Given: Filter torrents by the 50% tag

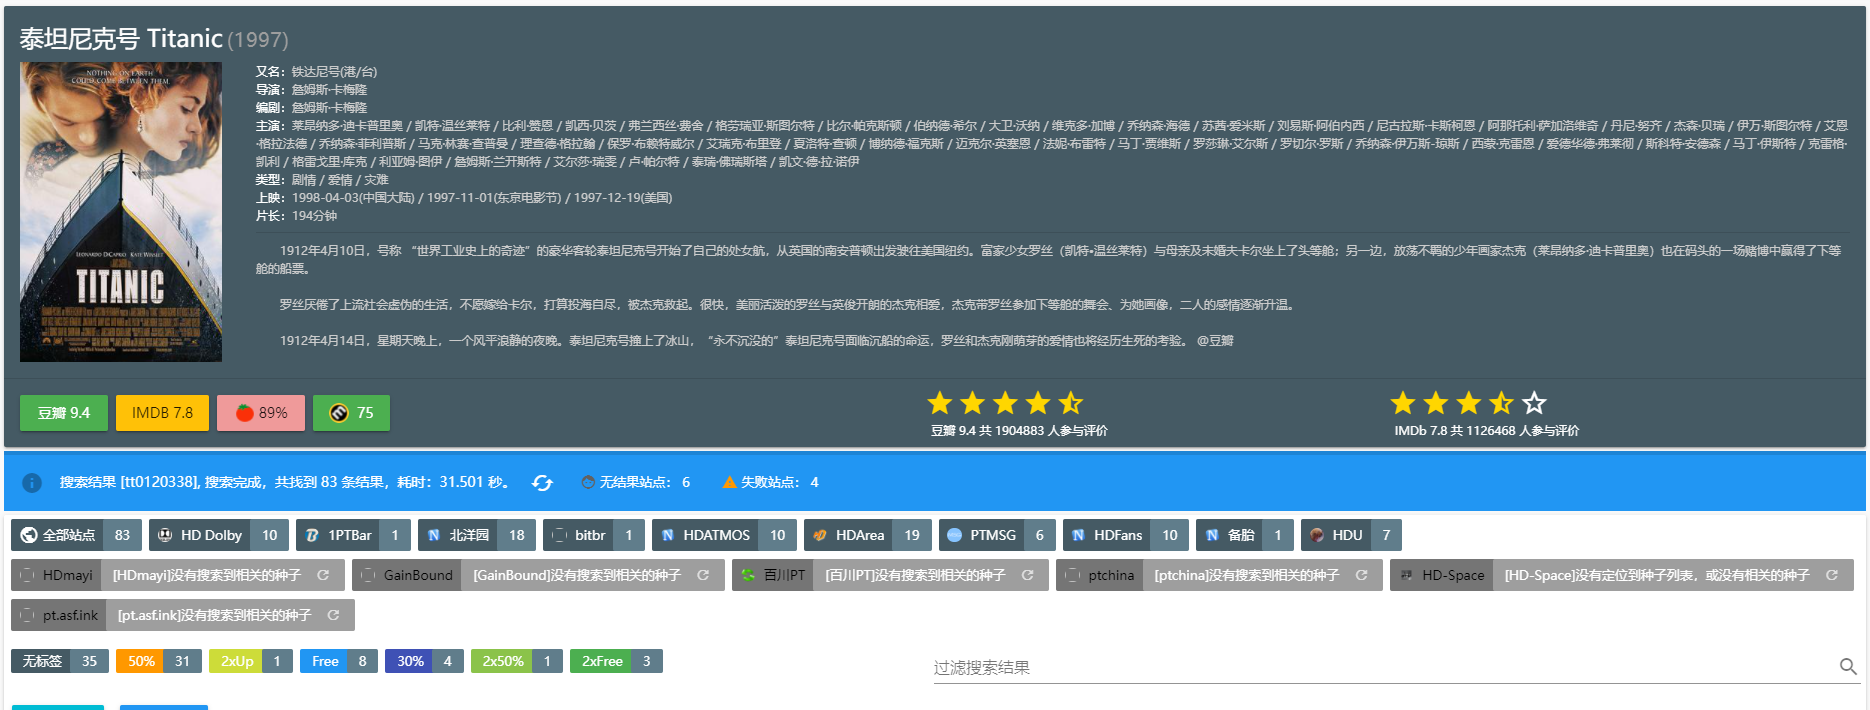Looking at the screenshot, I should pos(159,661).
